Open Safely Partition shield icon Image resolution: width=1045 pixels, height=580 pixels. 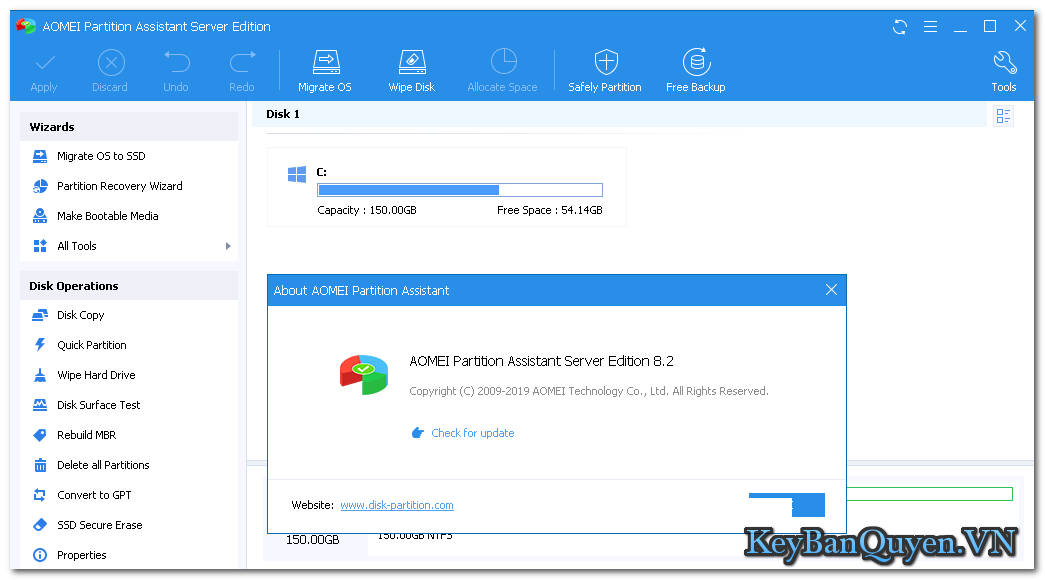tap(606, 63)
